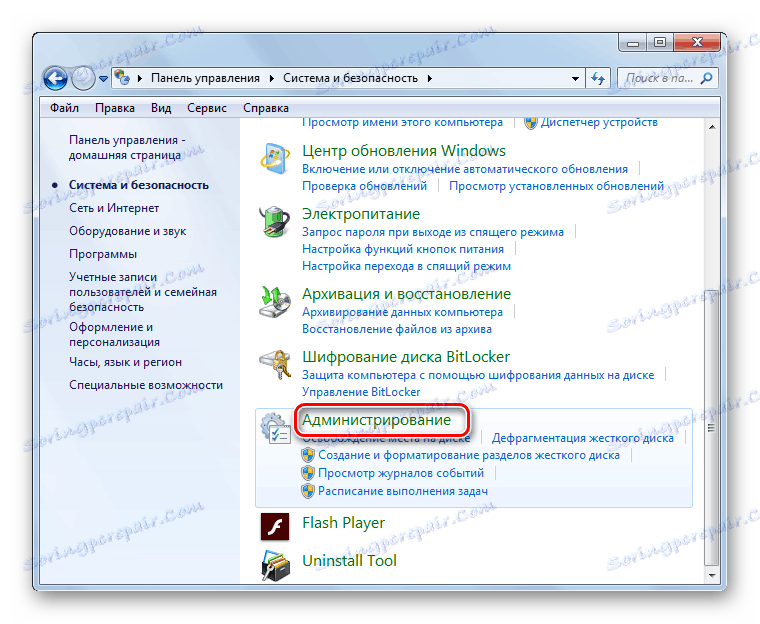Click Управление BitLocker link
Screen dimensions: 760x624
click(361, 392)
